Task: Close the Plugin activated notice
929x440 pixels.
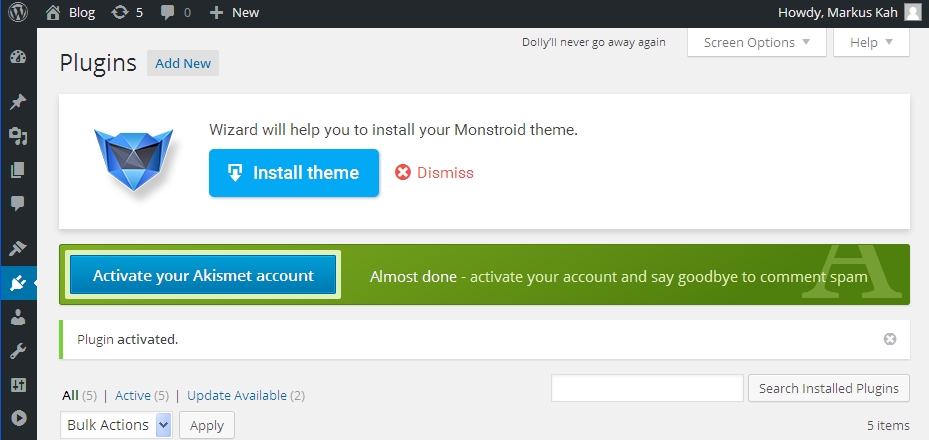Action: (x=890, y=339)
